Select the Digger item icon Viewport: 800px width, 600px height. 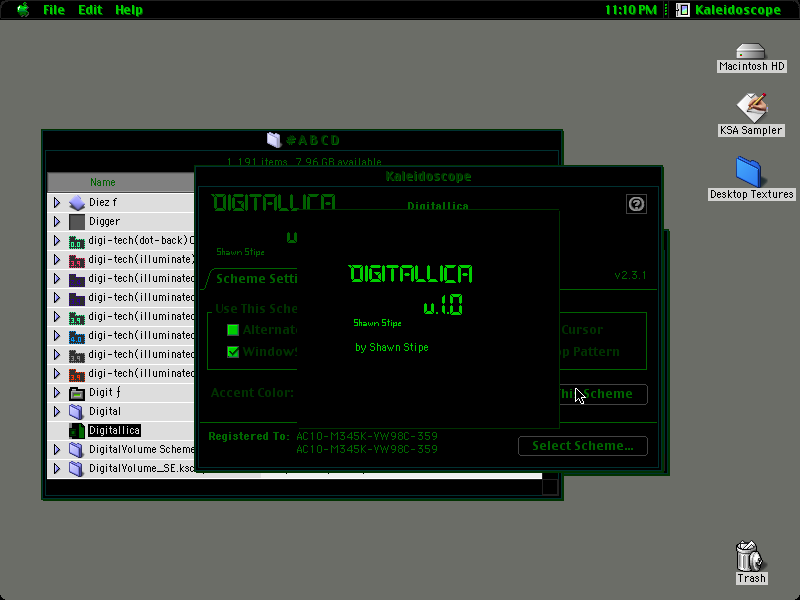pos(77,221)
